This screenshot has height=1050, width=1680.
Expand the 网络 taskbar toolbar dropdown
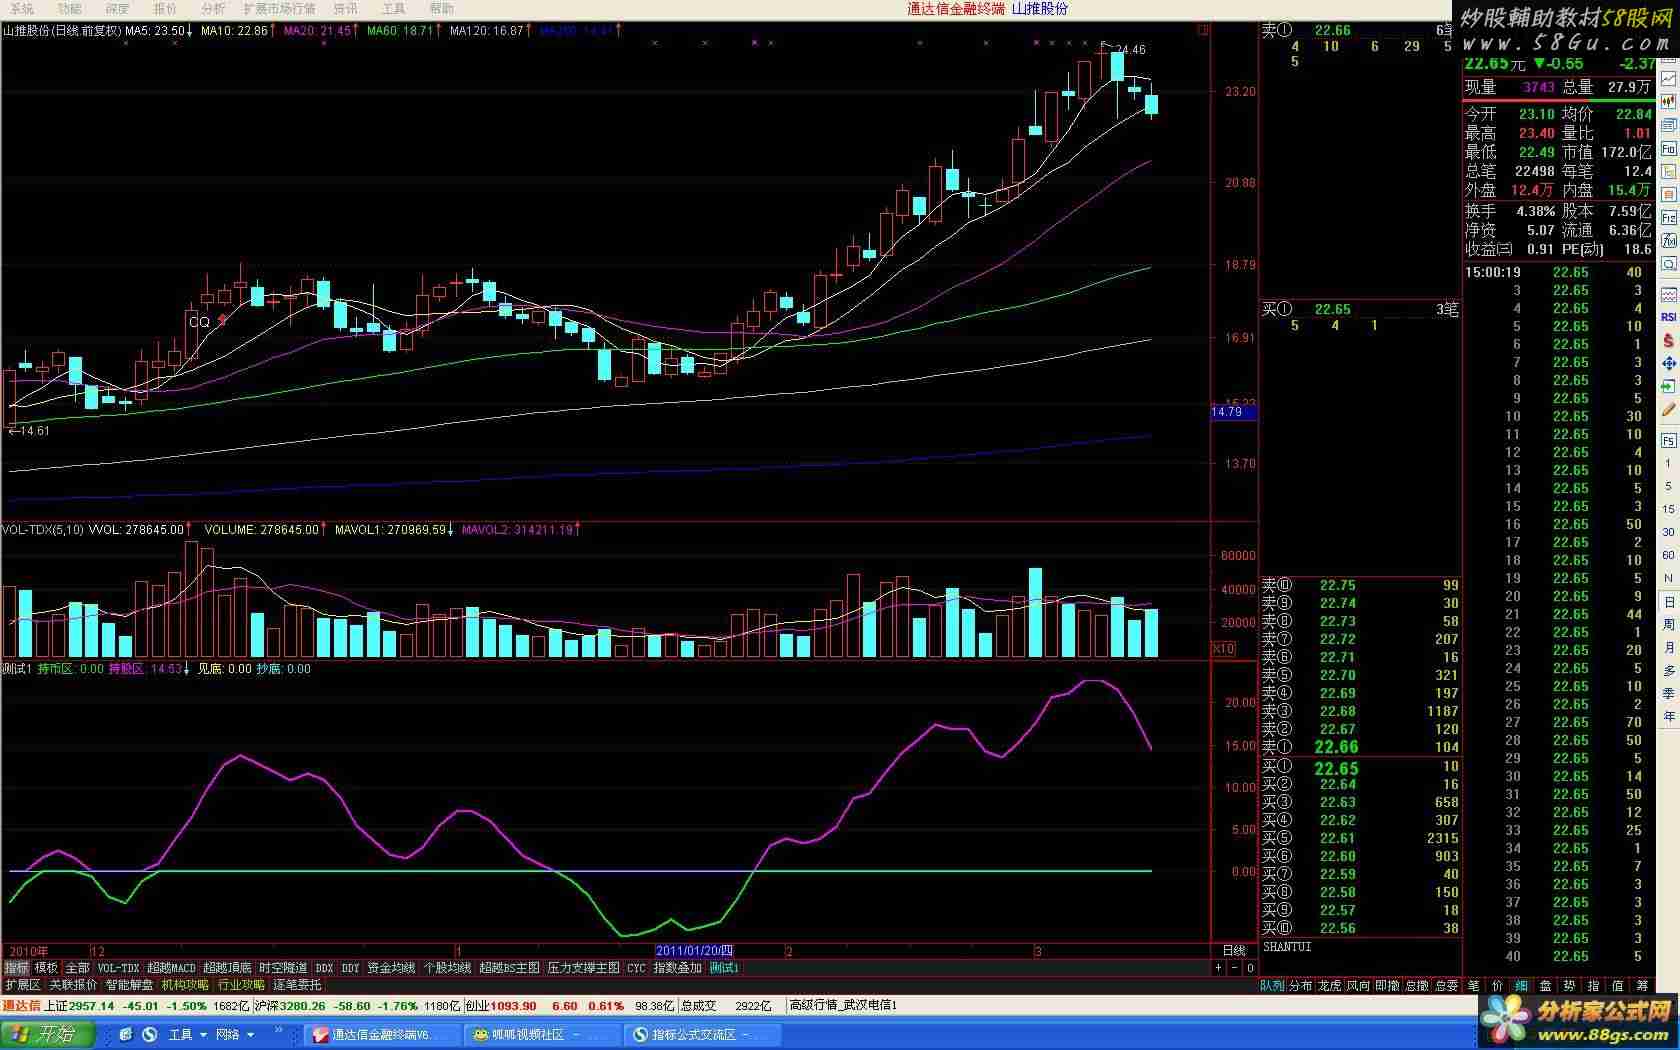[x=234, y=1034]
